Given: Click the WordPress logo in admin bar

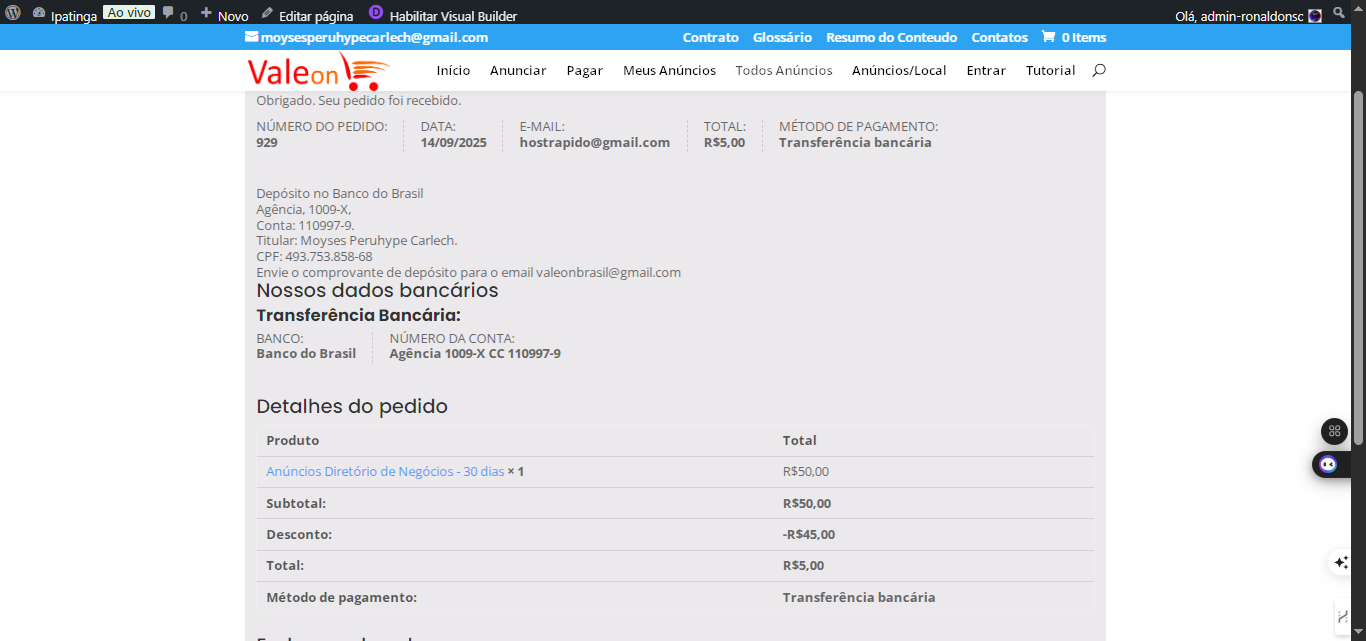Looking at the screenshot, I should coord(13,13).
